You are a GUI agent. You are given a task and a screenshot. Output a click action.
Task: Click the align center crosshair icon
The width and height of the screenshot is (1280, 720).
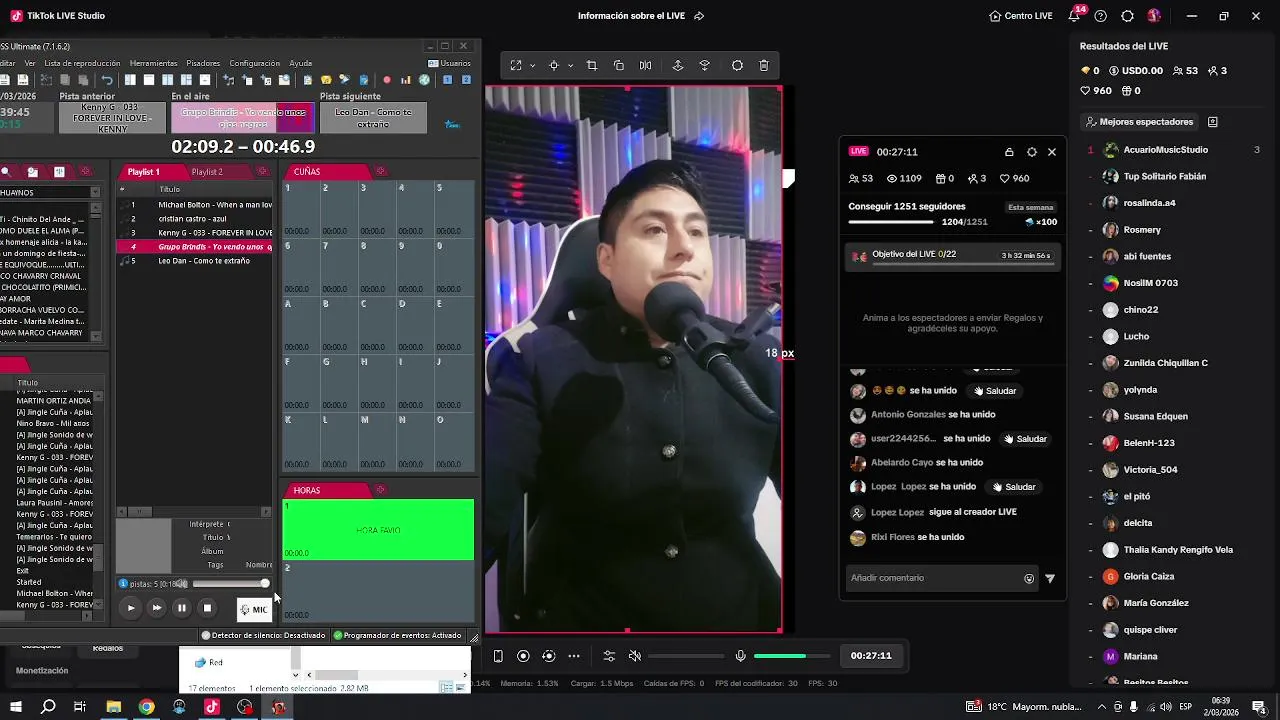pyautogui.click(x=554, y=66)
